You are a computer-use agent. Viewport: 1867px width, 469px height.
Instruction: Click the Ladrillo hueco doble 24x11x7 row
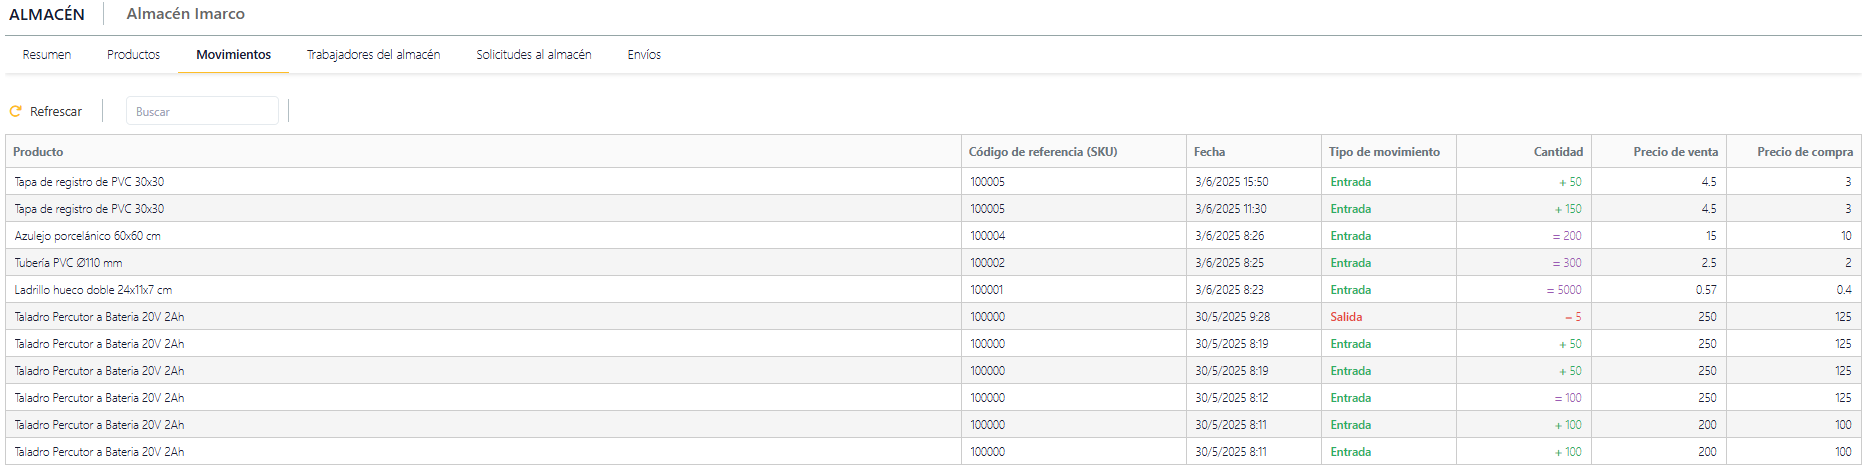[93, 290]
